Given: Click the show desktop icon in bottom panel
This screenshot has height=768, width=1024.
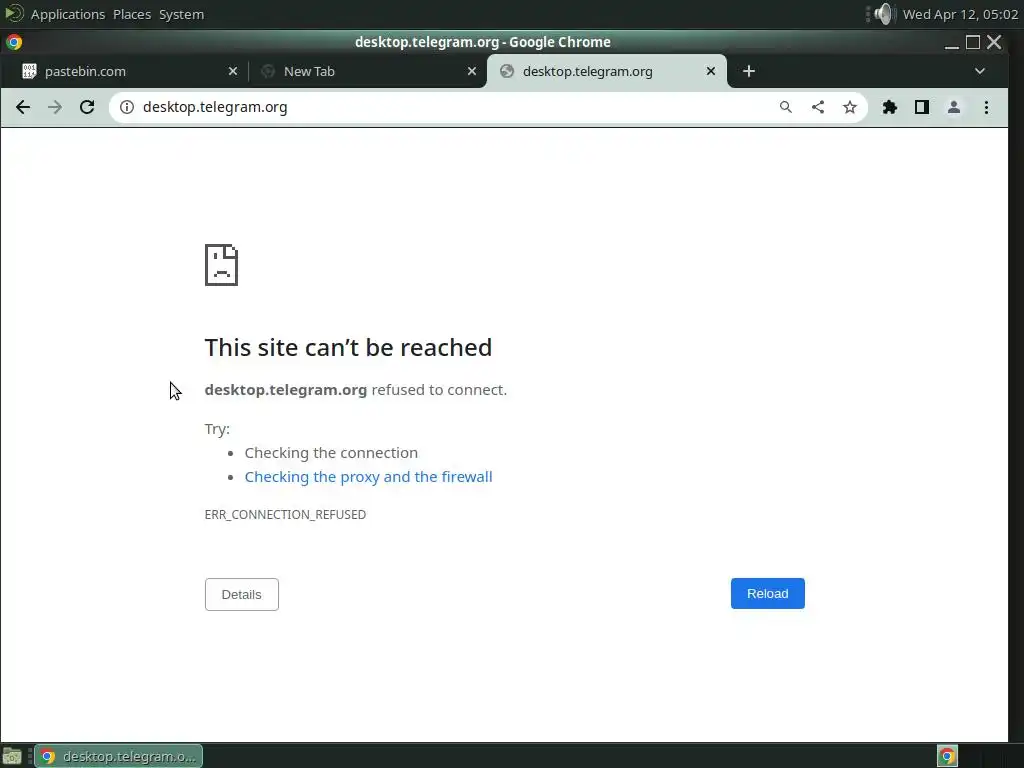Looking at the screenshot, I should pyautogui.click(x=12, y=756).
